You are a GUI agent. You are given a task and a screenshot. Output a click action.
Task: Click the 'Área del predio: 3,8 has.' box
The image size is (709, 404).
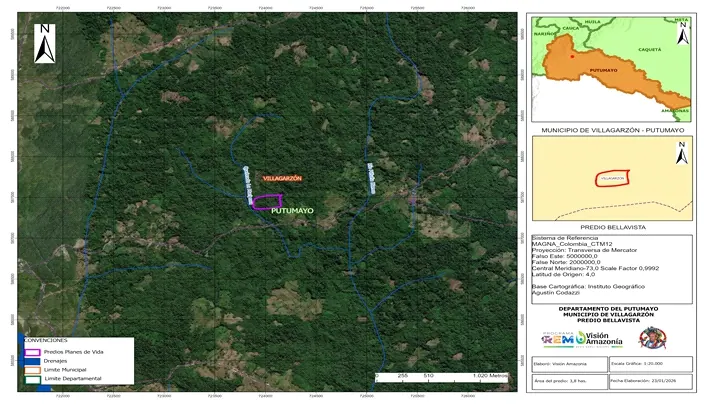click(x=569, y=381)
